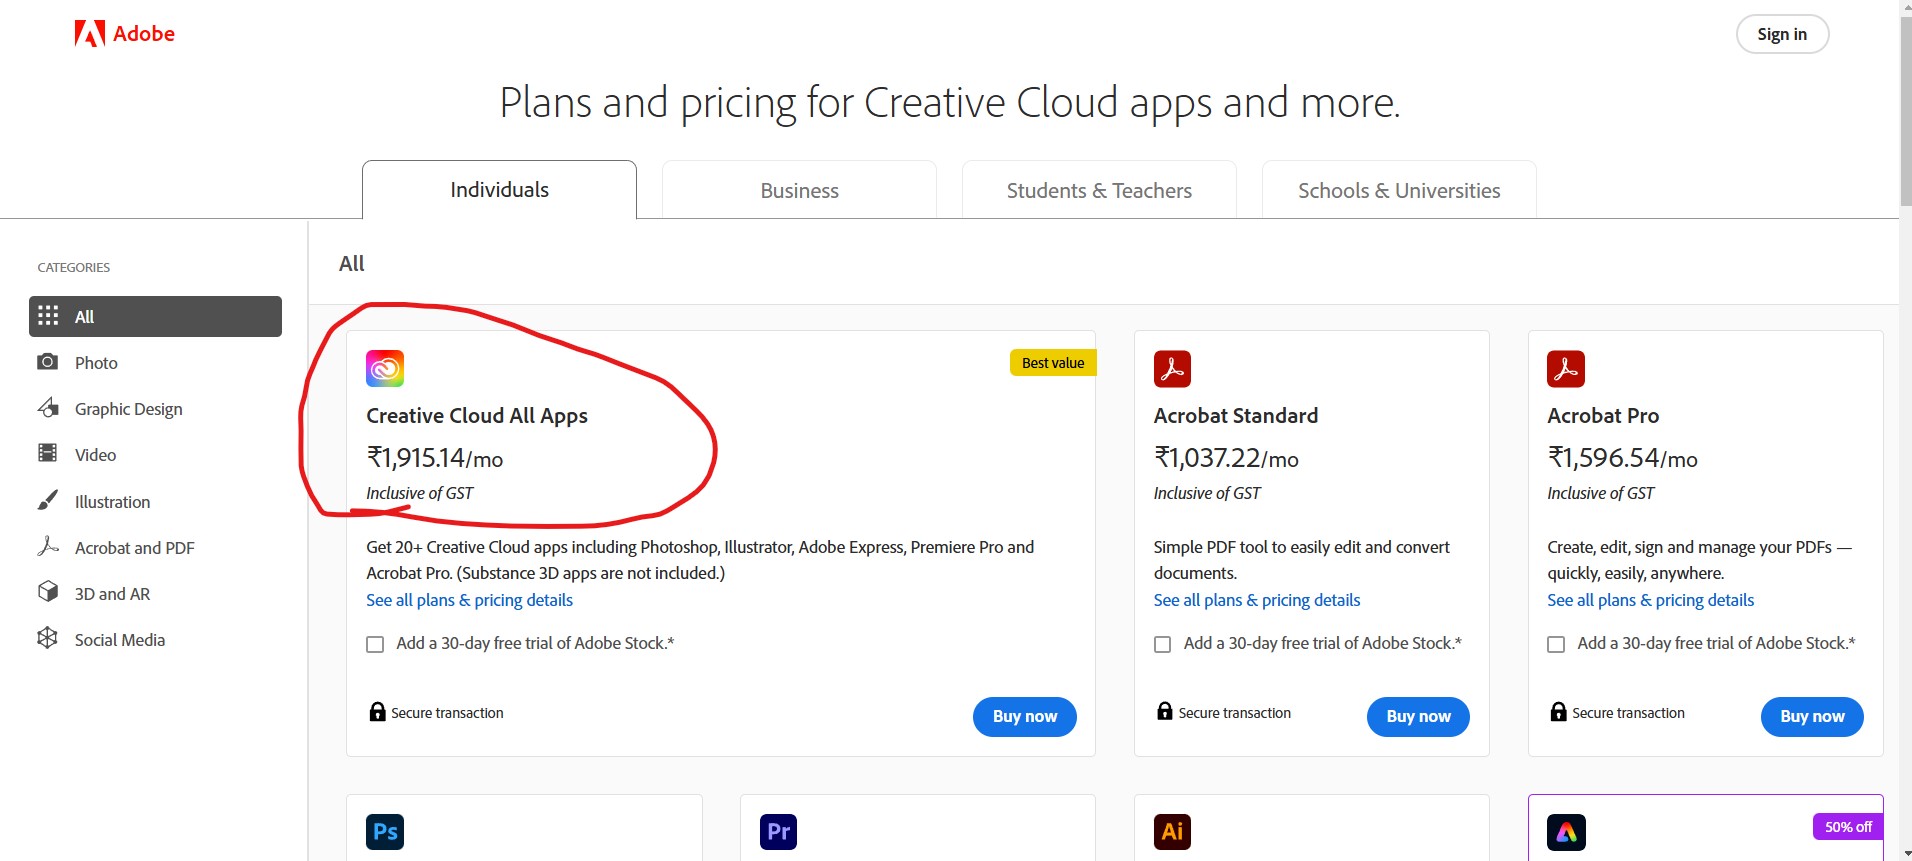Screen dimensions: 1912x861
Task: See all plans link for Creative Cloud All Apps
Action: tap(469, 600)
